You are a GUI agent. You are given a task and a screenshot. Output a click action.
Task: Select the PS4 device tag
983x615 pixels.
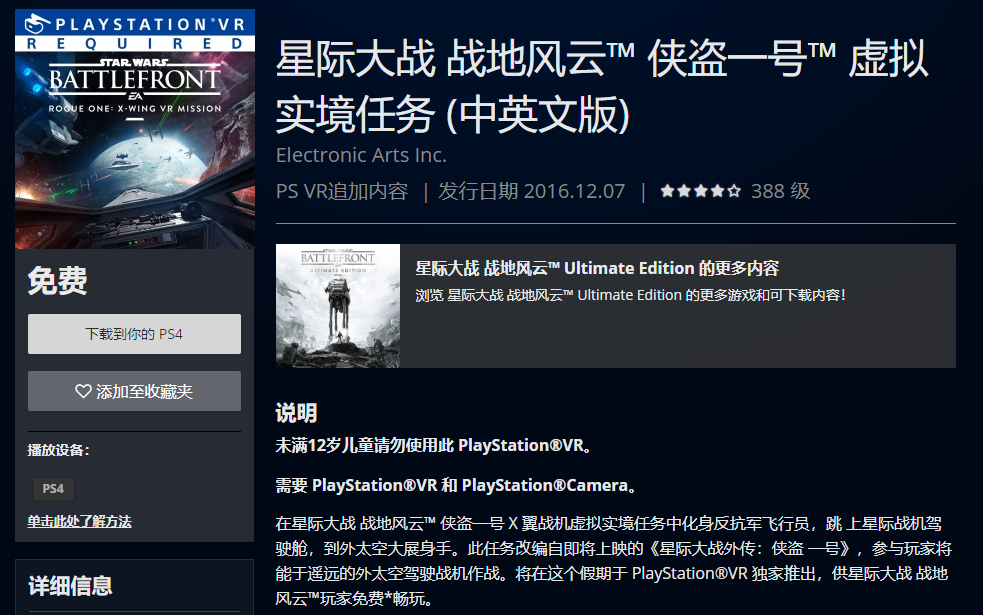(53, 488)
